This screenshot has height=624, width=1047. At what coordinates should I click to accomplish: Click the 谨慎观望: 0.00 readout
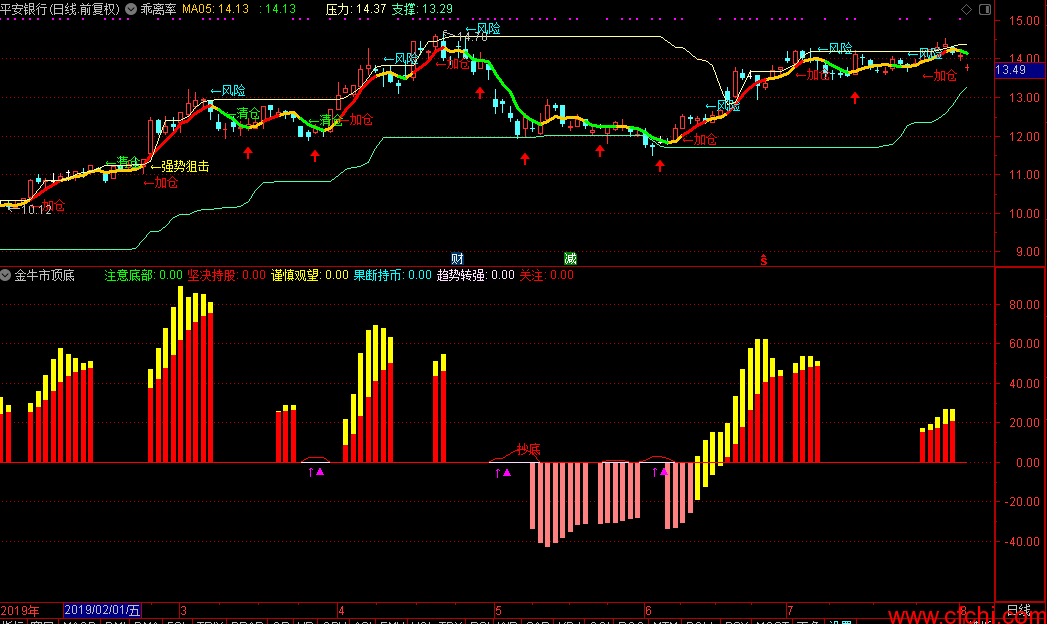coord(310,275)
